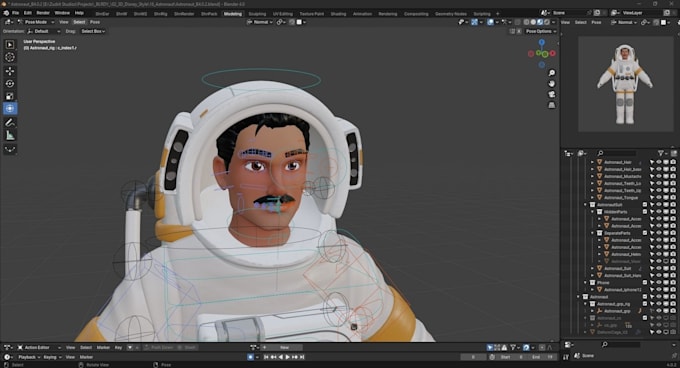The width and height of the screenshot is (680, 368).
Task: Open the Edit menu
Action: 28,13
